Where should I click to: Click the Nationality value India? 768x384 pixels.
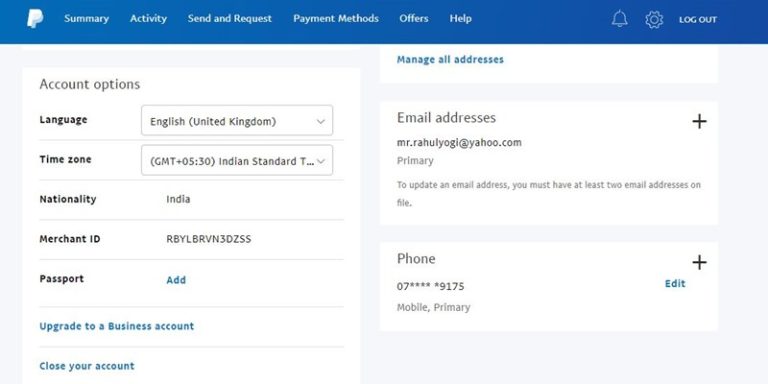click(x=178, y=199)
